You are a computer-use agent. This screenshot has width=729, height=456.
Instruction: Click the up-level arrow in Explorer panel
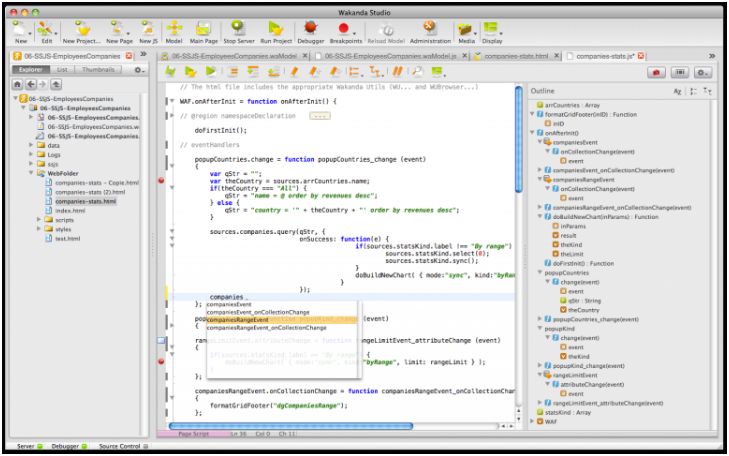56,84
